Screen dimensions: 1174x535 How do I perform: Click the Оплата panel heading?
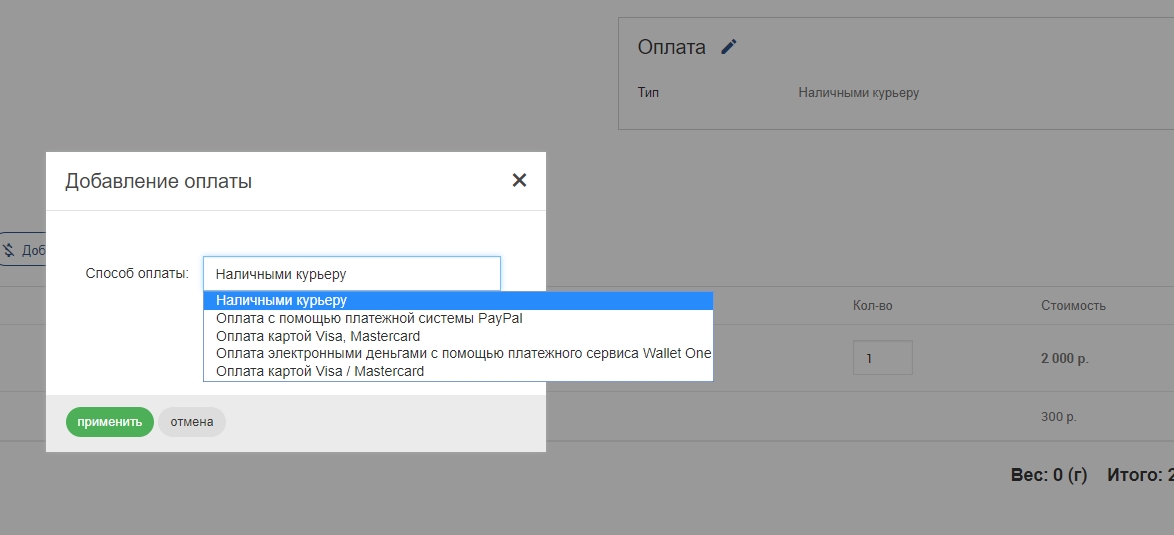[671, 47]
